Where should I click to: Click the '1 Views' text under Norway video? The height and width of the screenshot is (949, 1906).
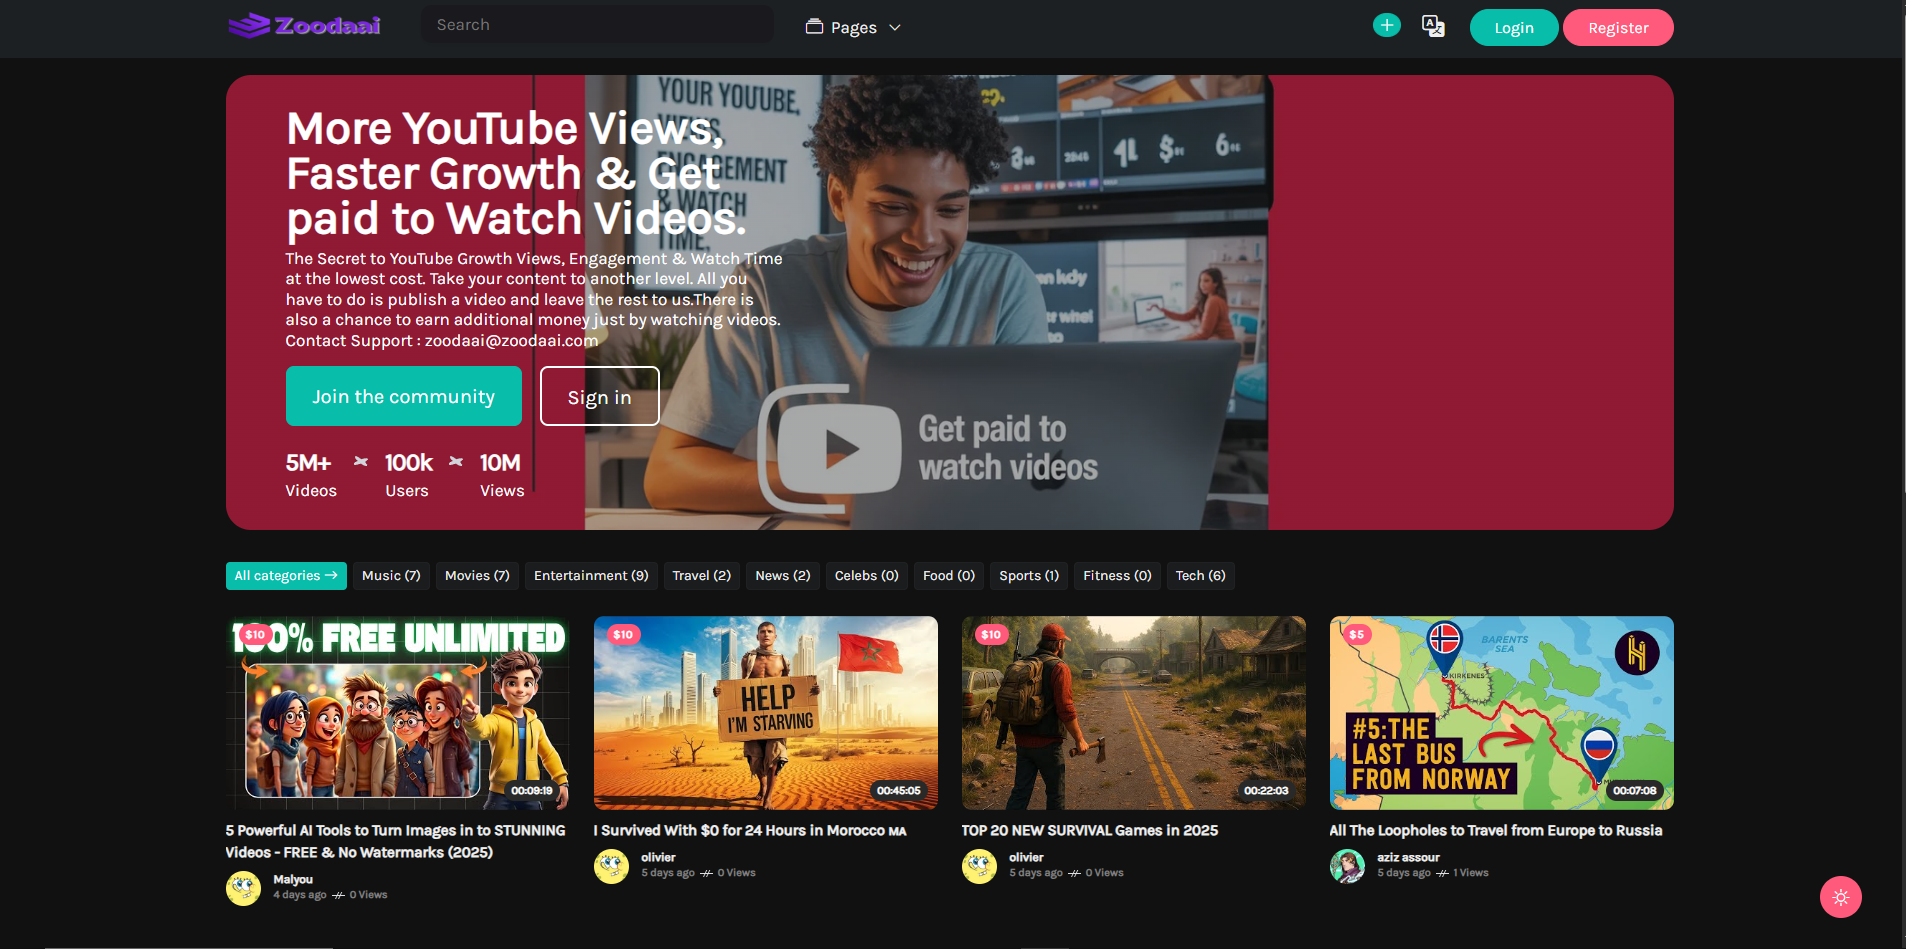[1470, 873]
